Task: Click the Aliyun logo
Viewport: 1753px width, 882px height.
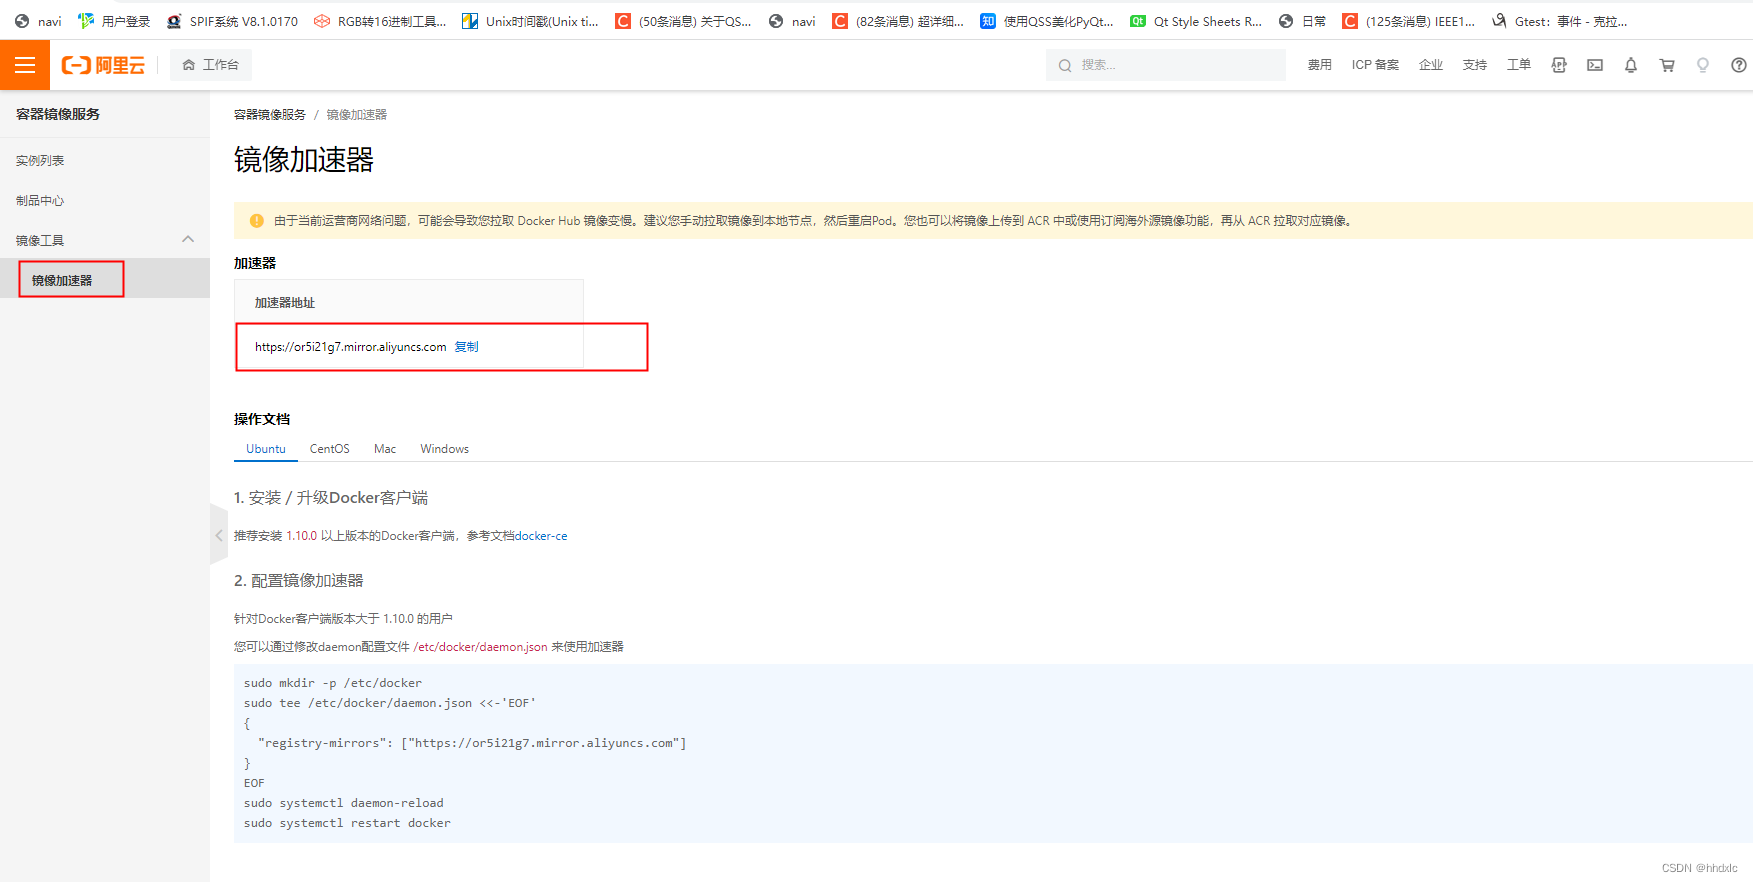Action: (103, 65)
